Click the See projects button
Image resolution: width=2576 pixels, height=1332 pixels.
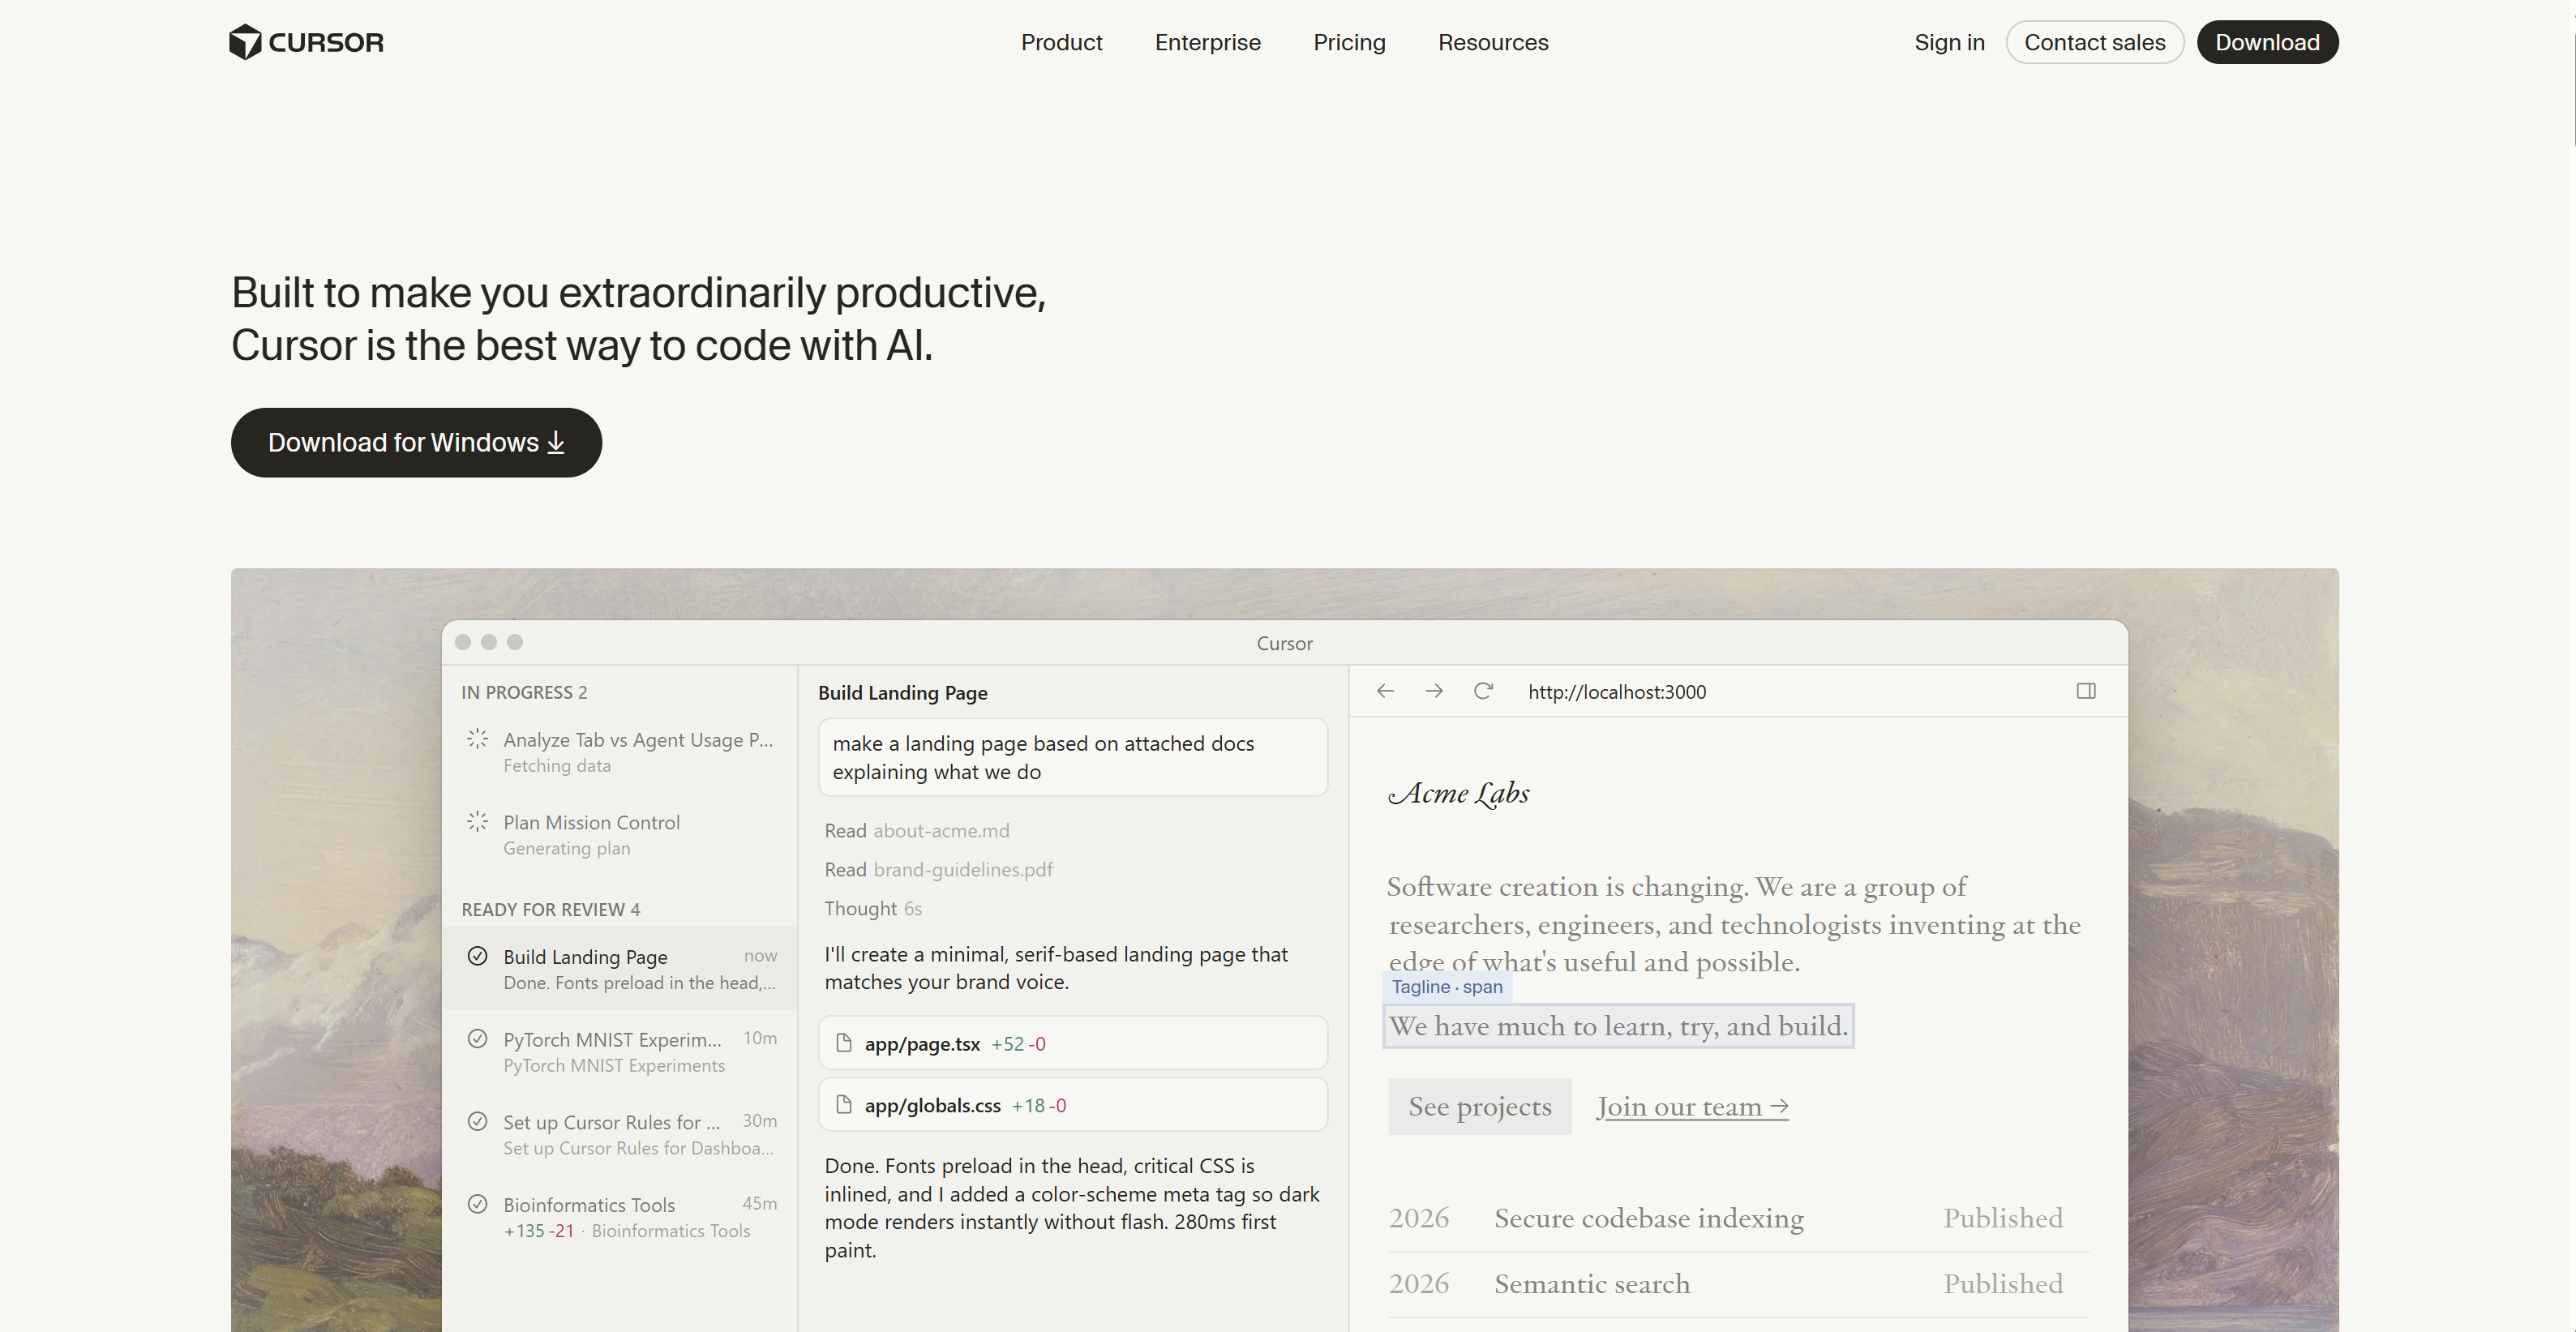(1480, 1106)
